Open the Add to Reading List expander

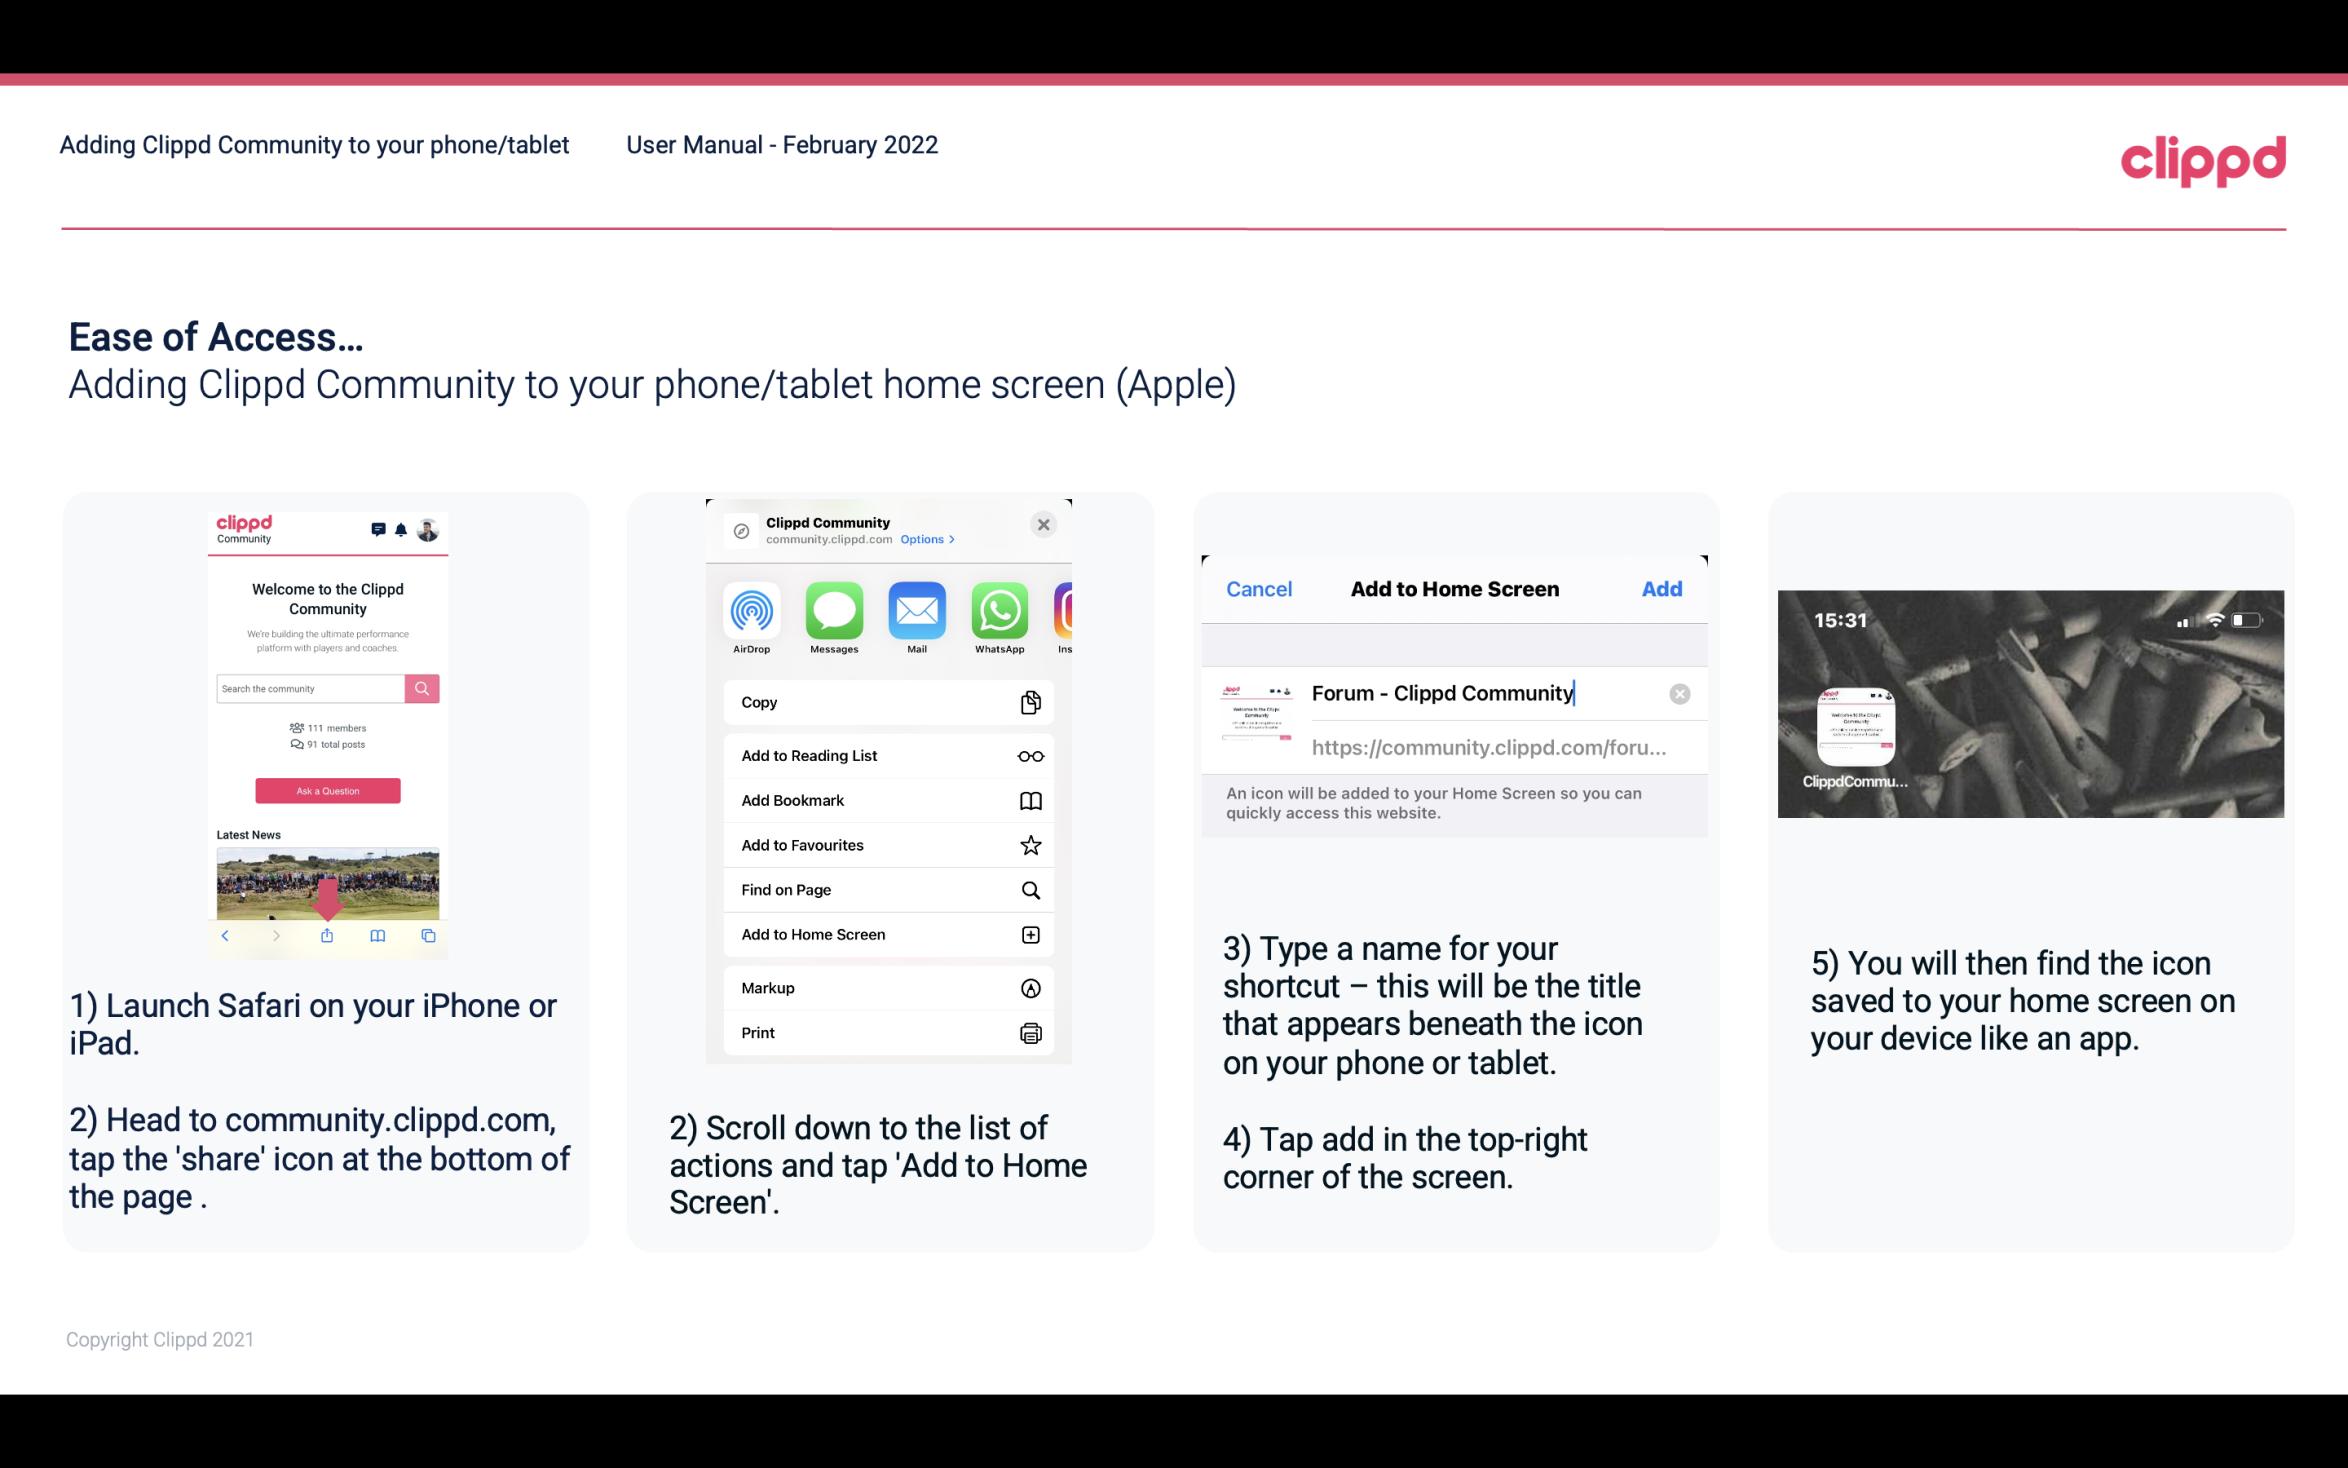(x=886, y=754)
